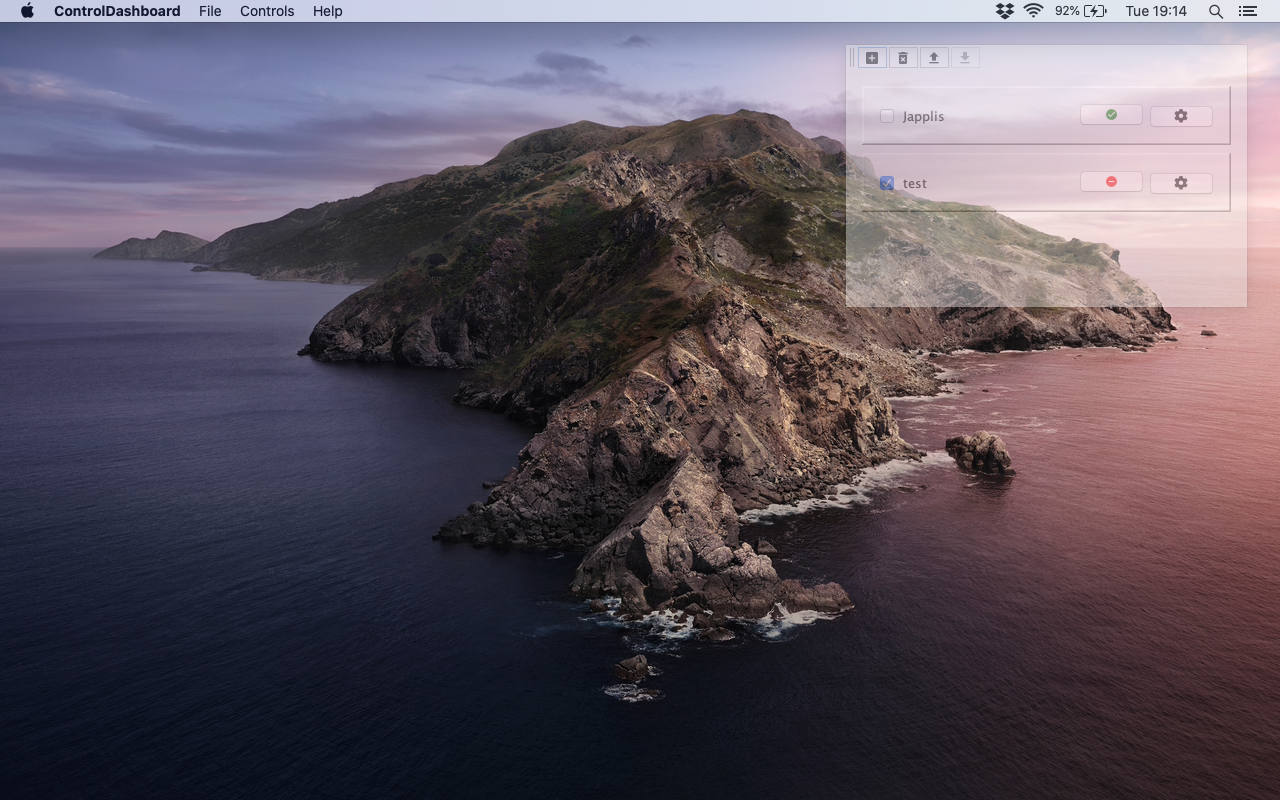The height and width of the screenshot is (800, 1280).
Task: Check the Japplis checkbox
Action: (x=887, y=116)
